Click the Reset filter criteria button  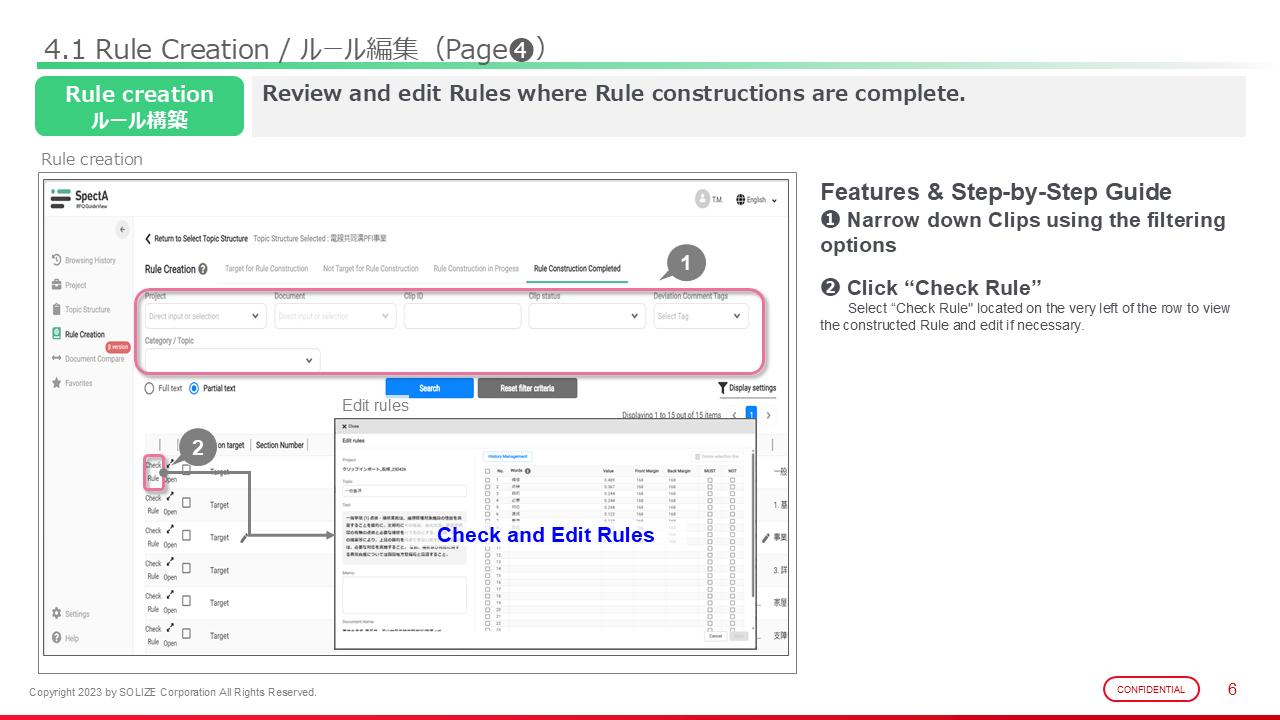tap(527, 388)
